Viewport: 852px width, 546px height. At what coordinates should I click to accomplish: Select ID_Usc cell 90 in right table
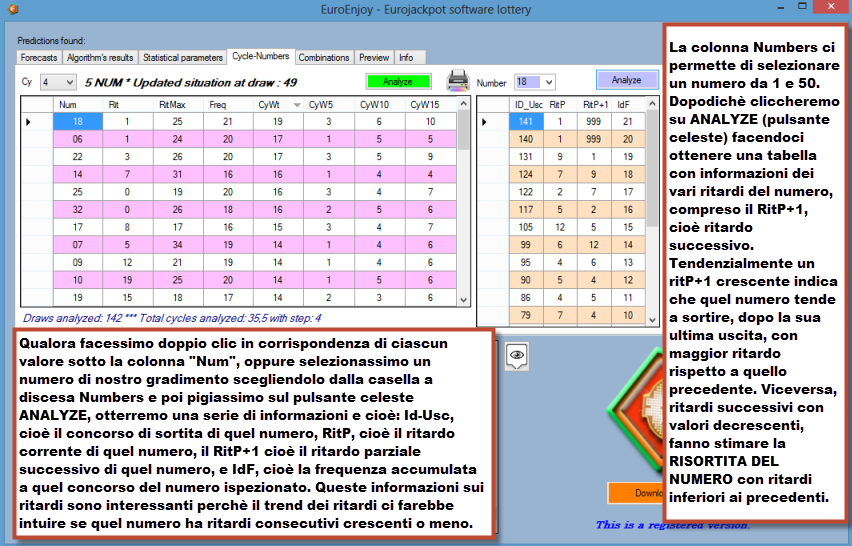click(x=526, y=280)
